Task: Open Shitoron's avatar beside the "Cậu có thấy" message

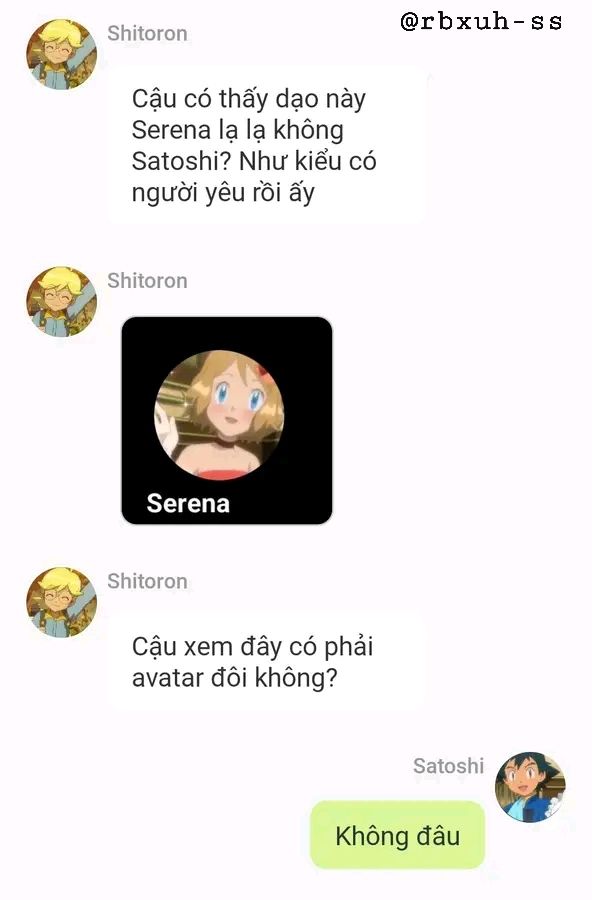Action: tap(61, 55)
